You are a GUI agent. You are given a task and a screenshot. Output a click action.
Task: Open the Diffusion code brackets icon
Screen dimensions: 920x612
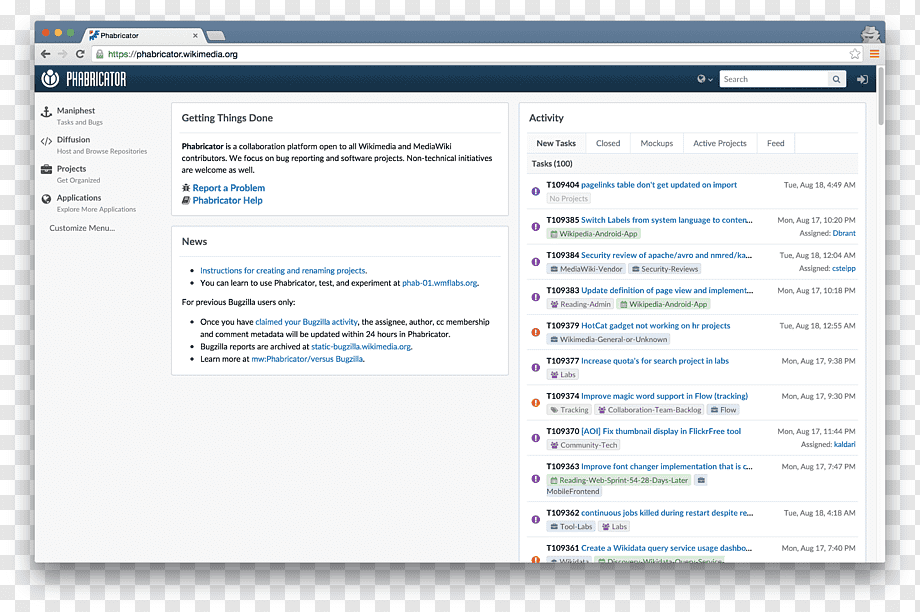click(x=46, y=141)
